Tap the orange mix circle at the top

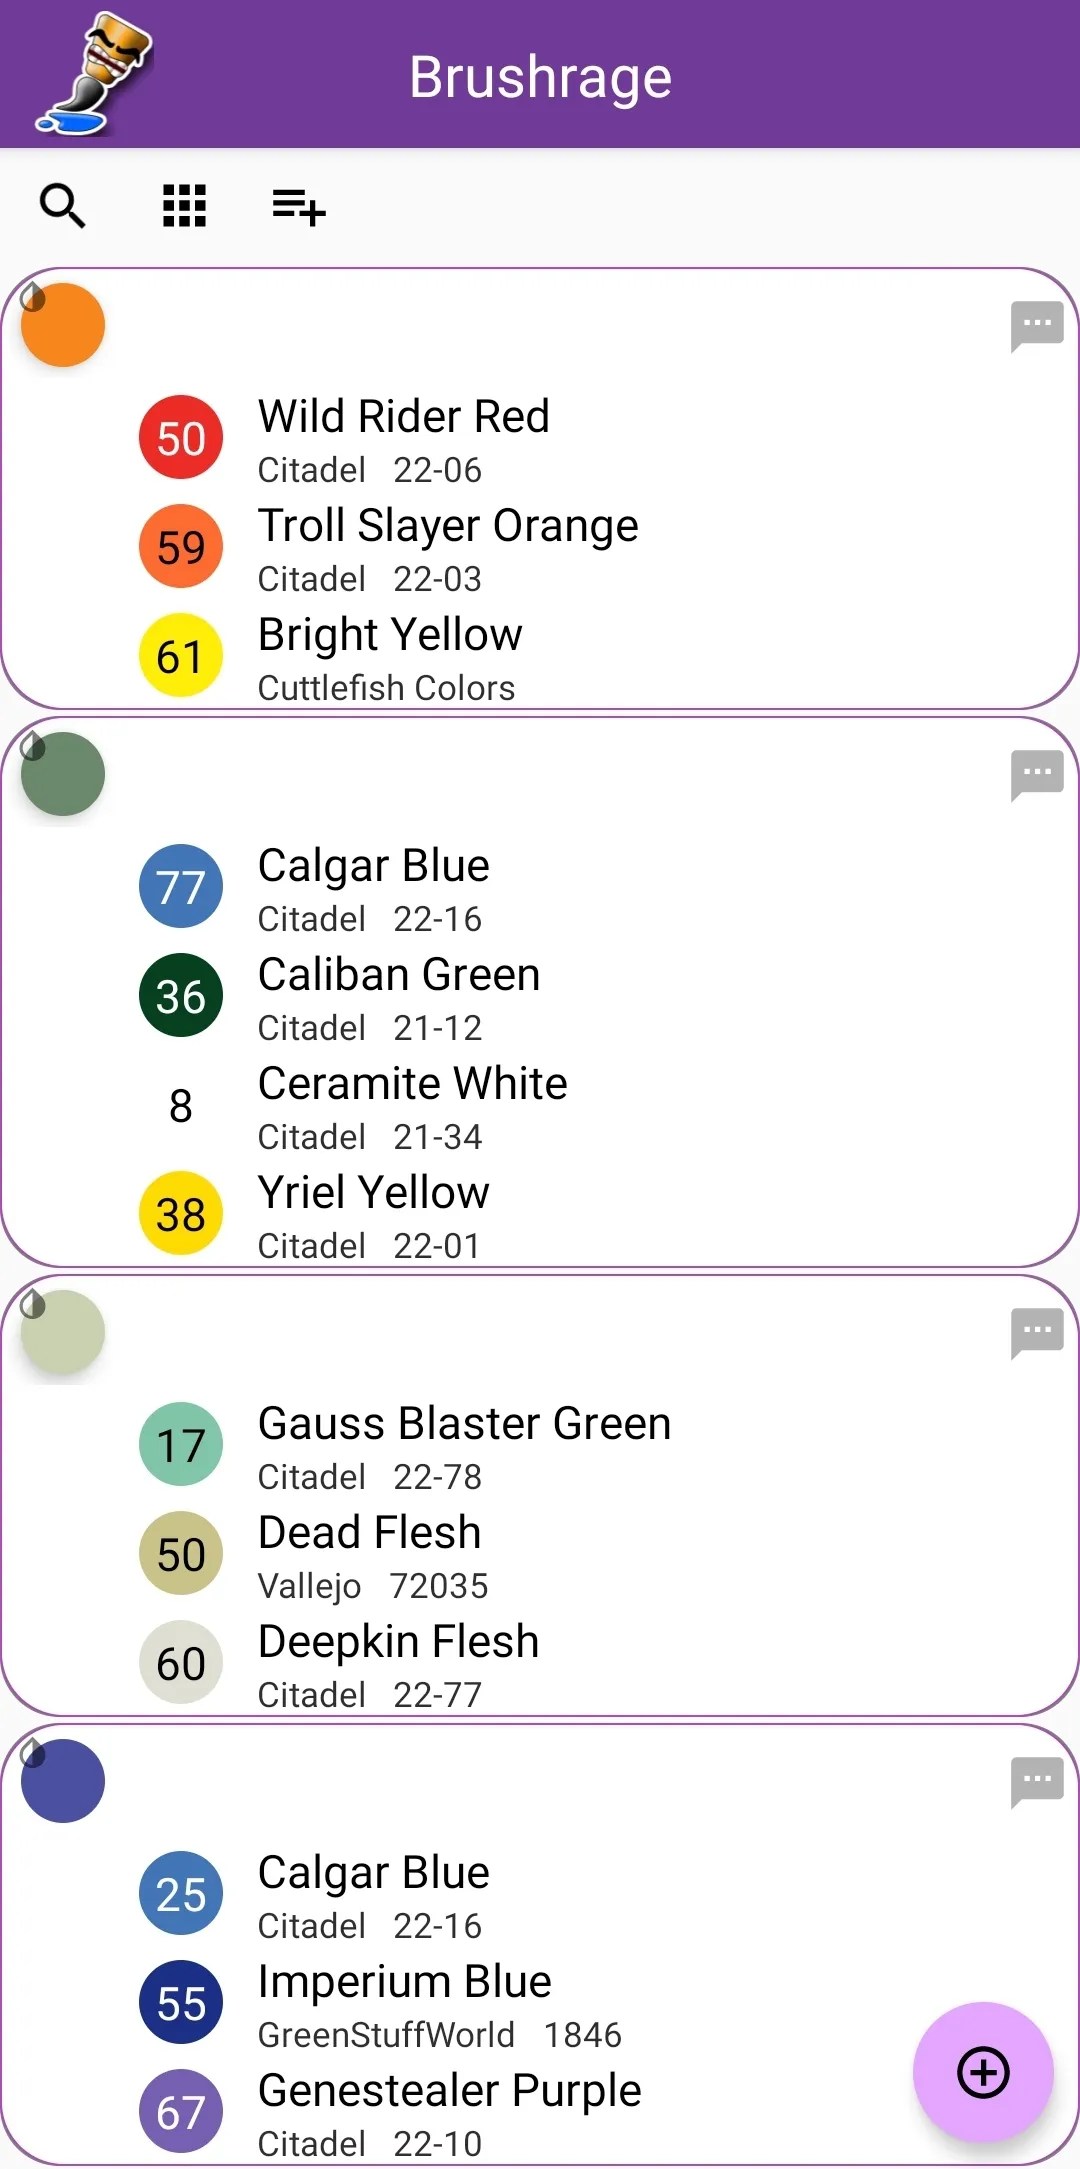[x=62, y=324]
